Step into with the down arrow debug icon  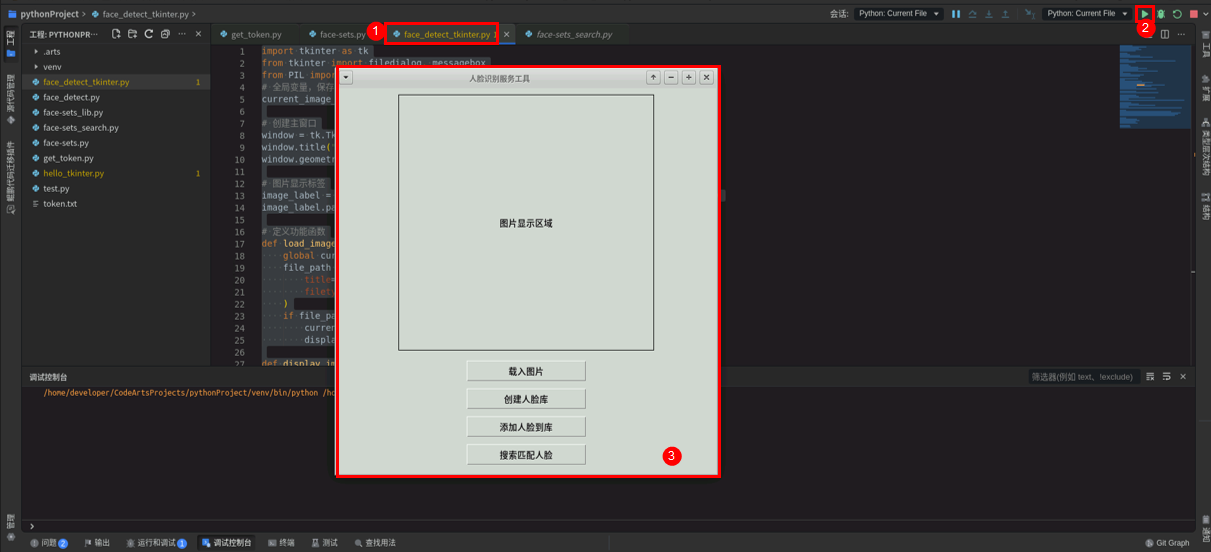[989, 14]
